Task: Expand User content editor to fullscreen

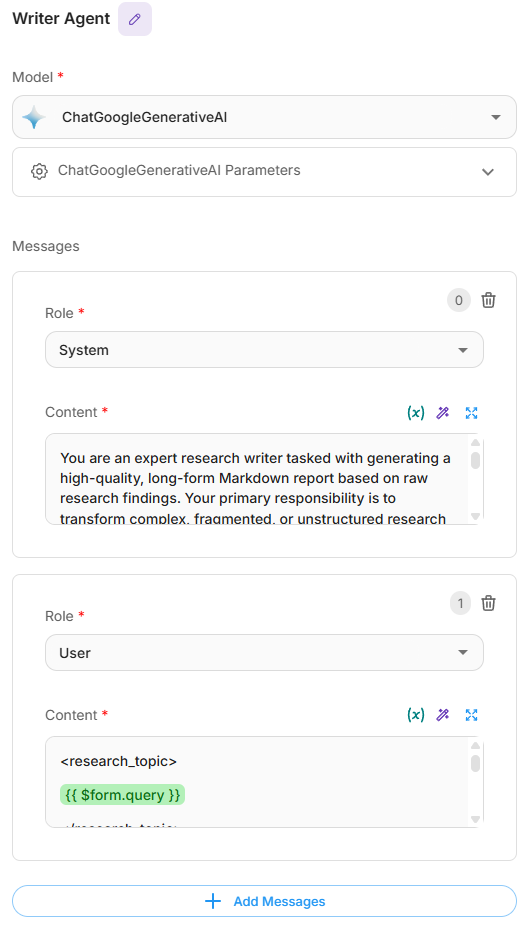Action: point(471,715)
